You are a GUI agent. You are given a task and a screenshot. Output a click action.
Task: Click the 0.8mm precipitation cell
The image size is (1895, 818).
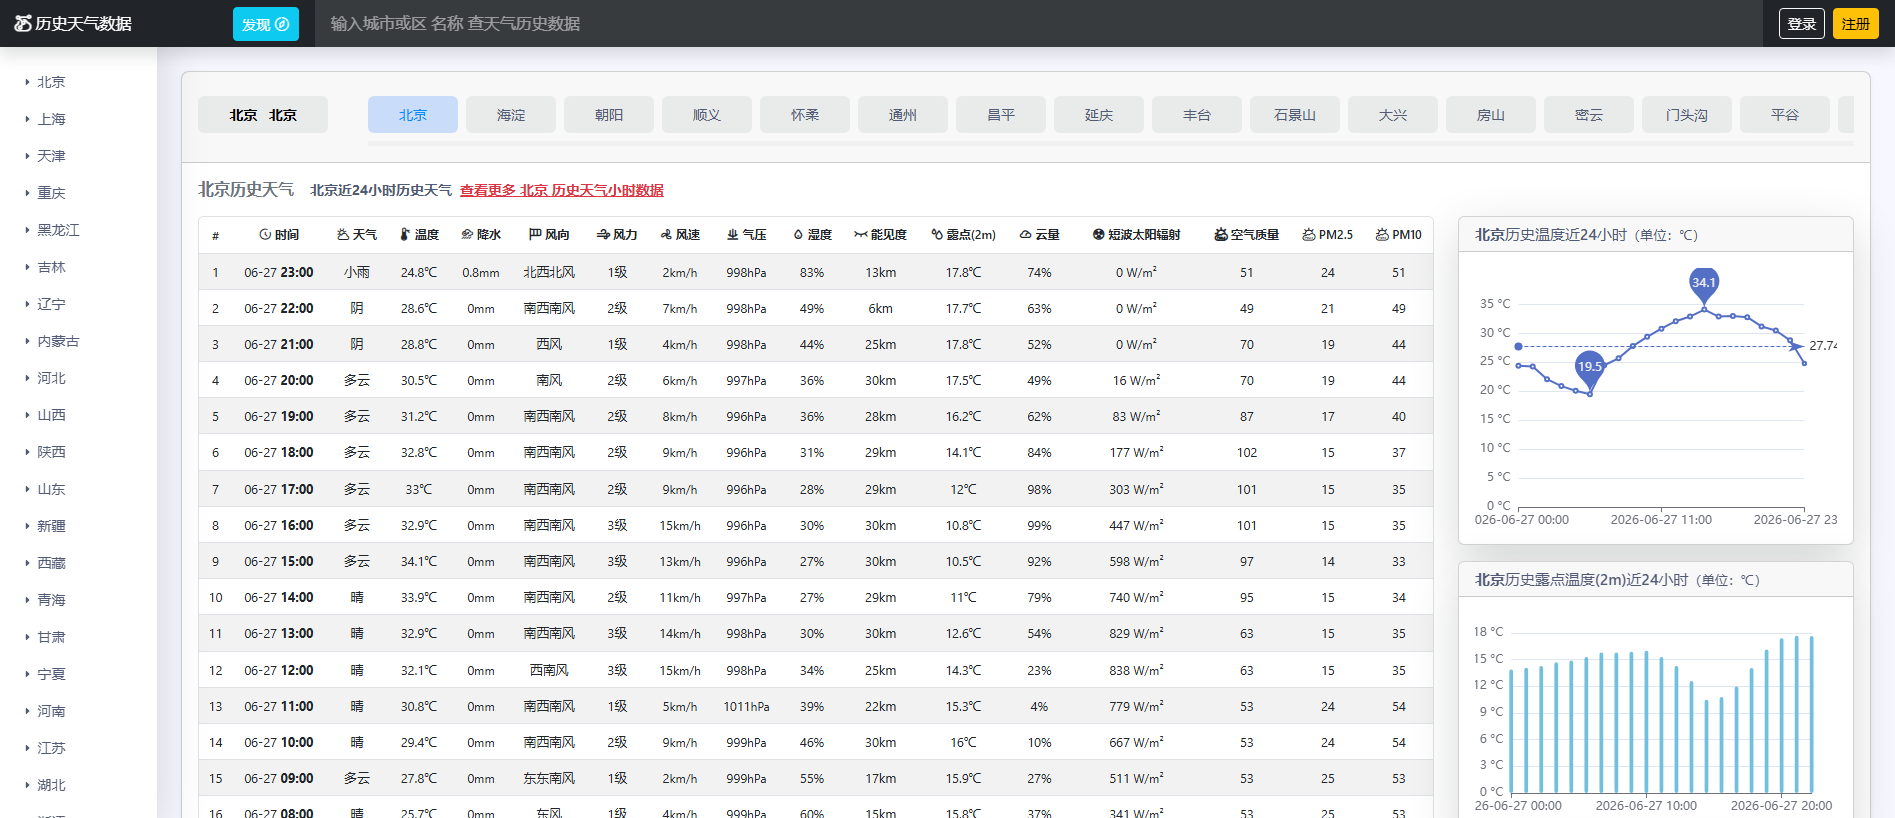point(481,272)
